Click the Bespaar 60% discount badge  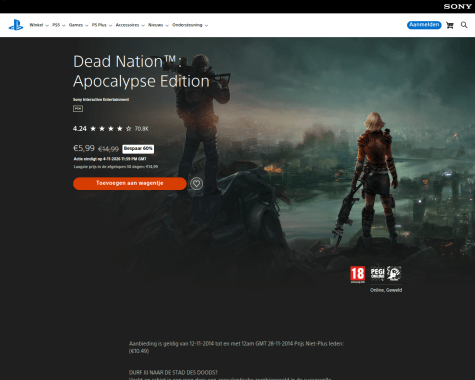coord(138,149)
